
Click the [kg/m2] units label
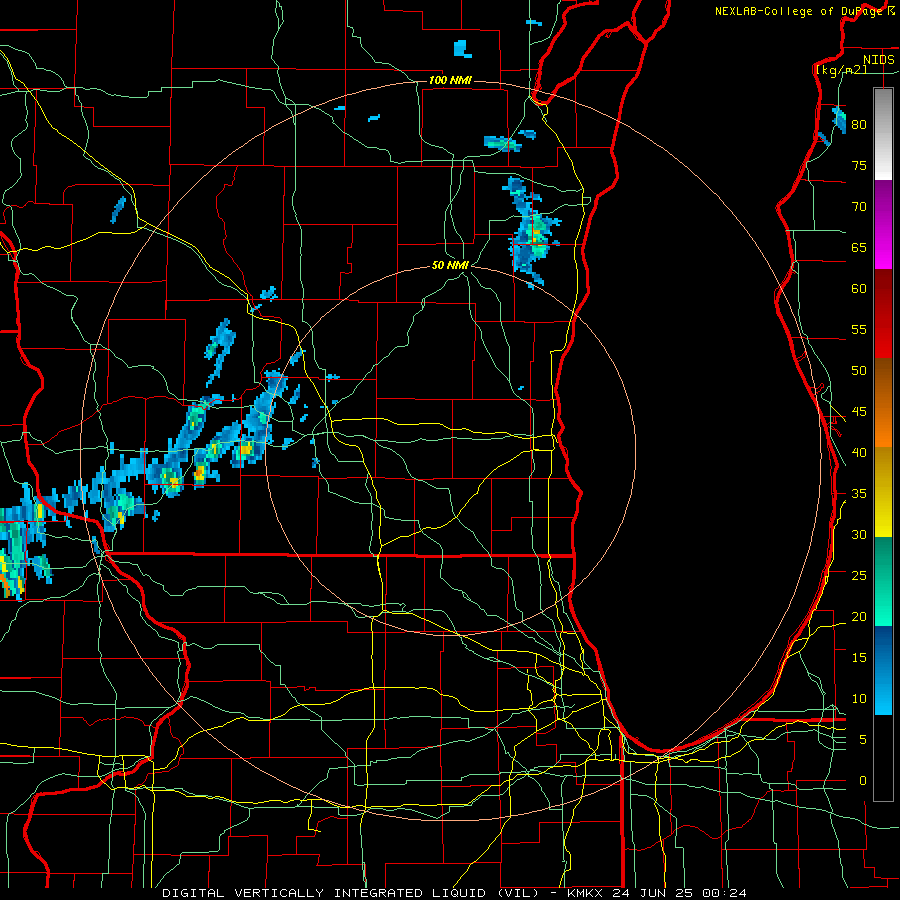(x=841, y=70)
